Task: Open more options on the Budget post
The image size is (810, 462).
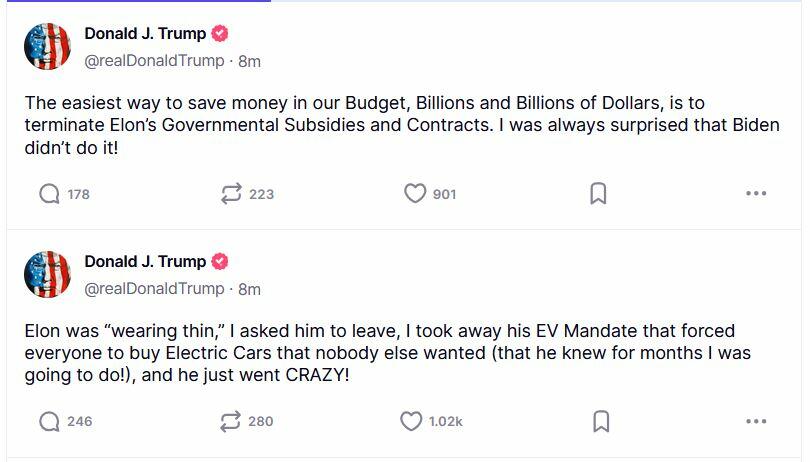Action: click(756, 194)
